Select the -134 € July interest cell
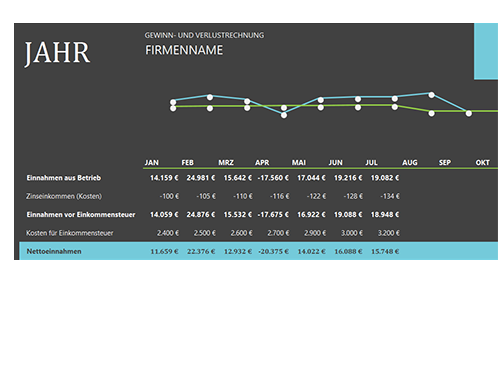 (x=389, y=196)
